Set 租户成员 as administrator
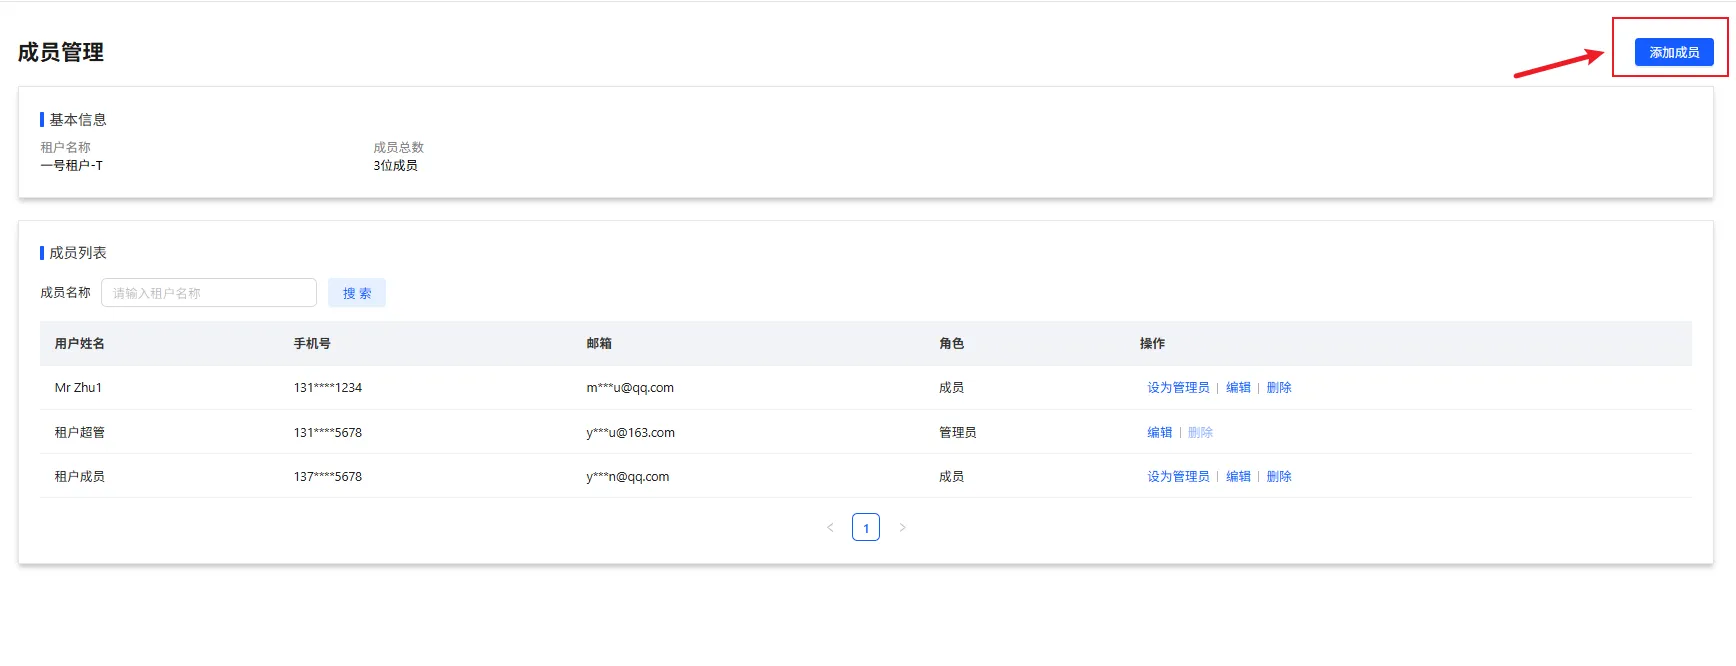Viewport: 1736px width, 666px height. 1178,477
